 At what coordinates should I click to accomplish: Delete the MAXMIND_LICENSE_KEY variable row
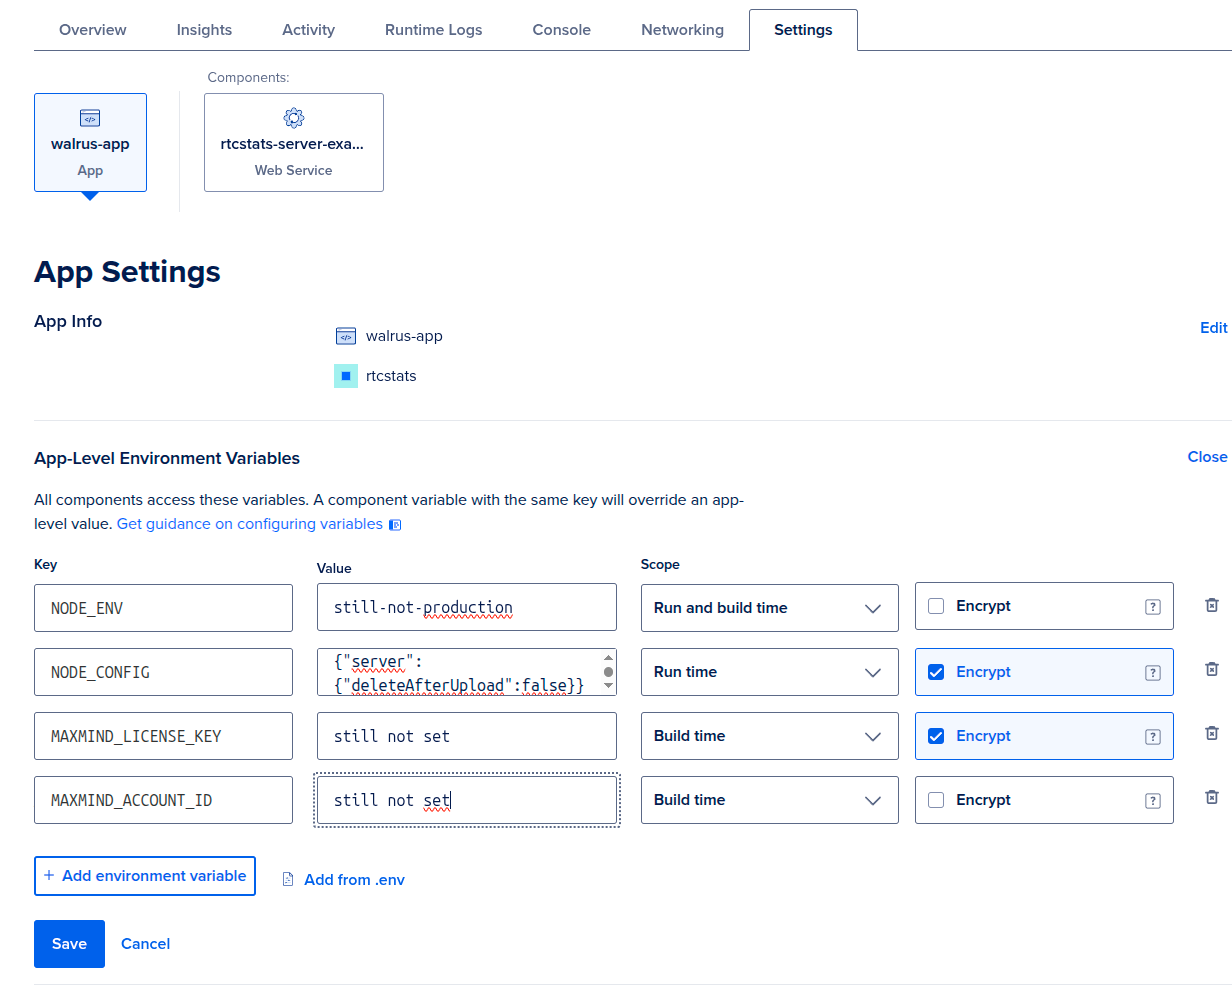[x=1212, y=733]
